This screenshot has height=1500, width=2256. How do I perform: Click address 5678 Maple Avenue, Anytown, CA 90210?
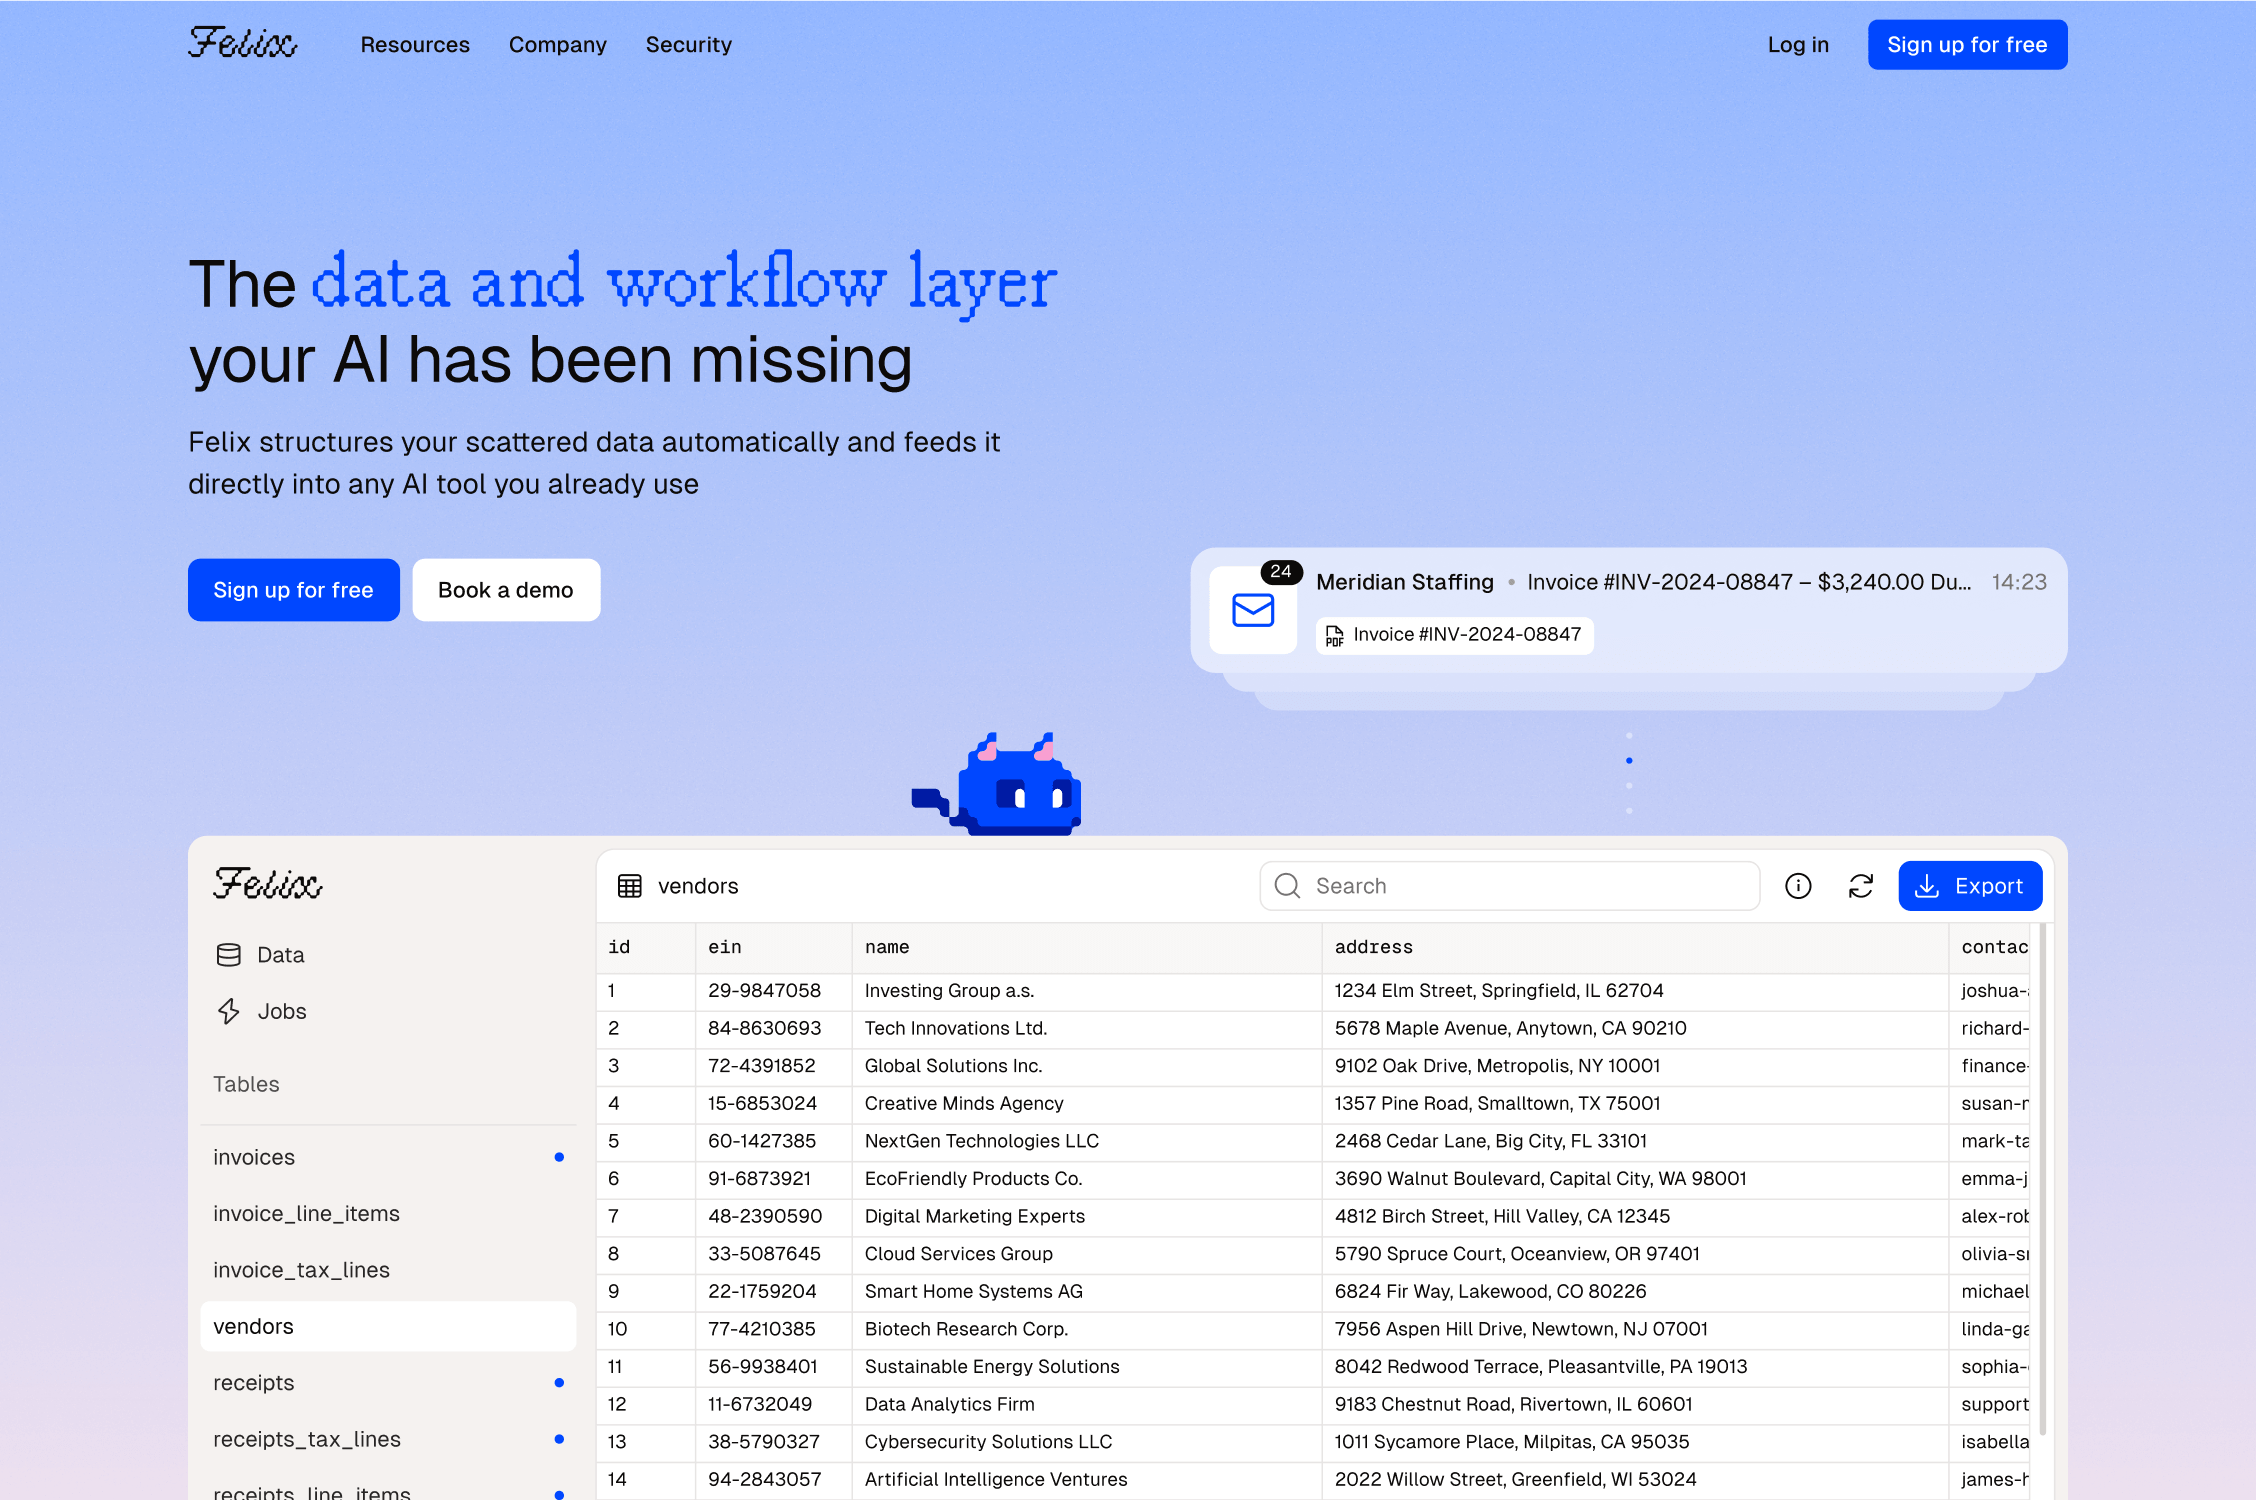pos(1510,1028)
